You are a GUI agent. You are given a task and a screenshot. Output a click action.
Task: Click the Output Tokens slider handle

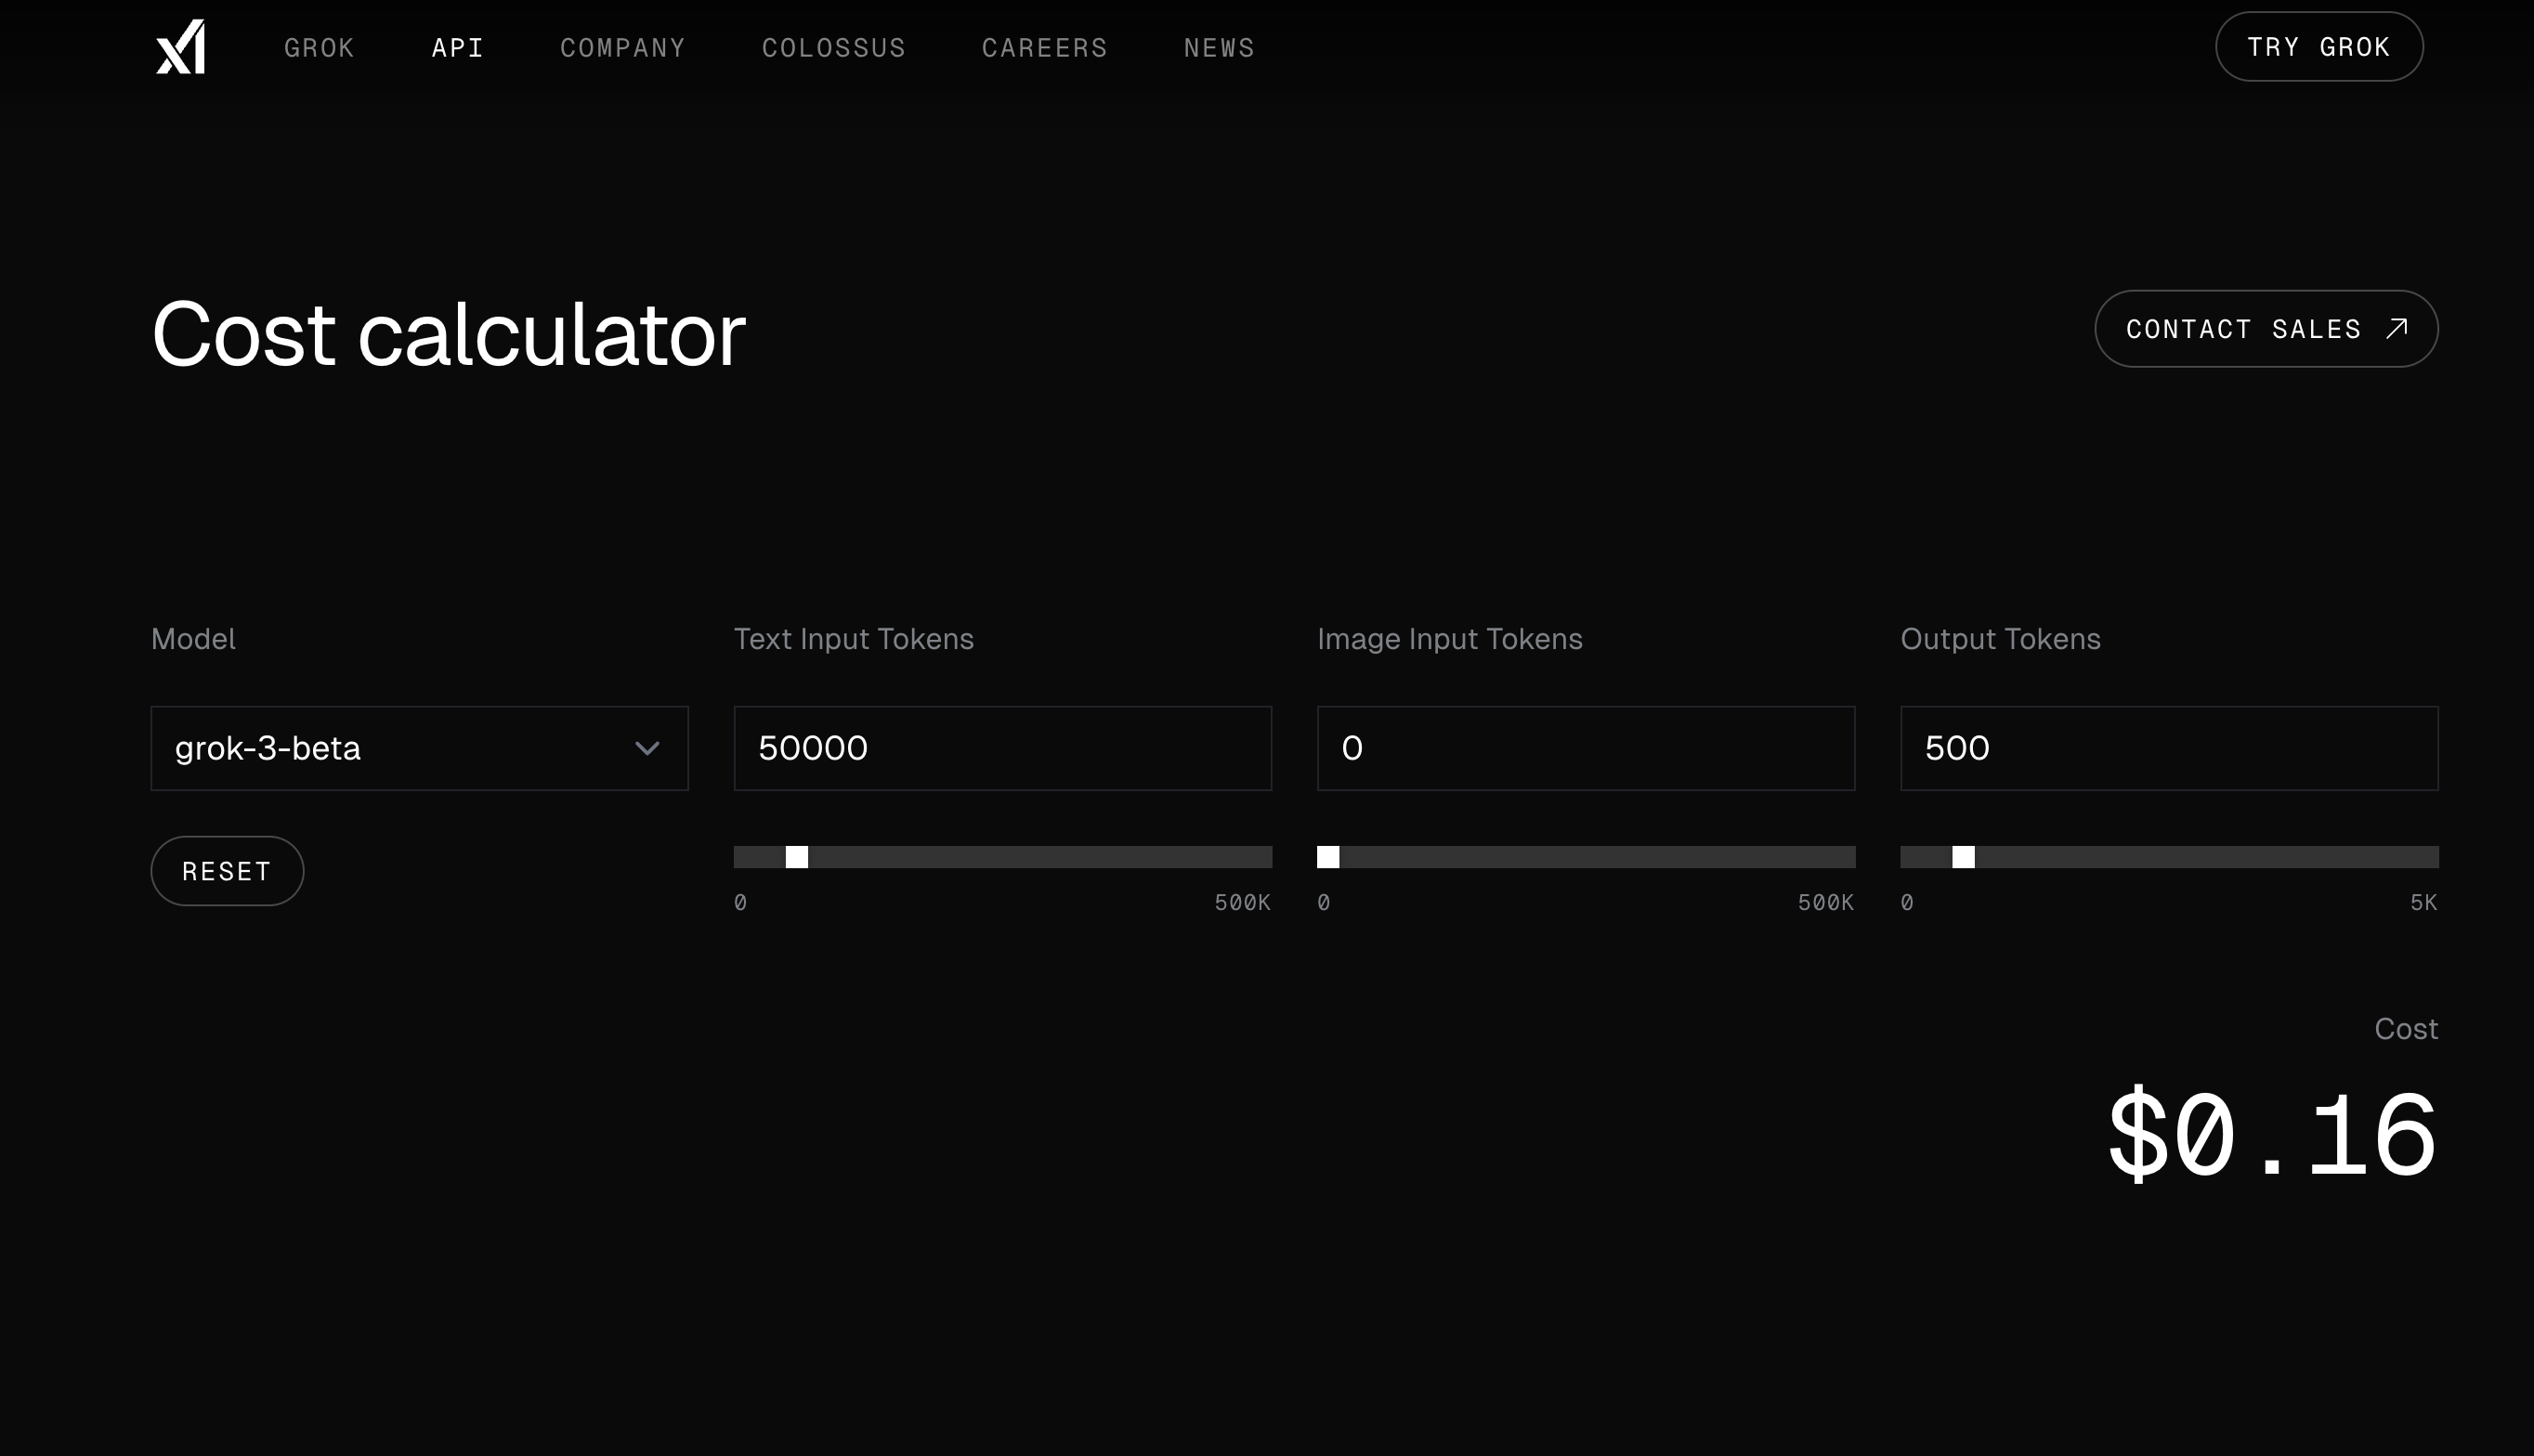(1963, 857)
